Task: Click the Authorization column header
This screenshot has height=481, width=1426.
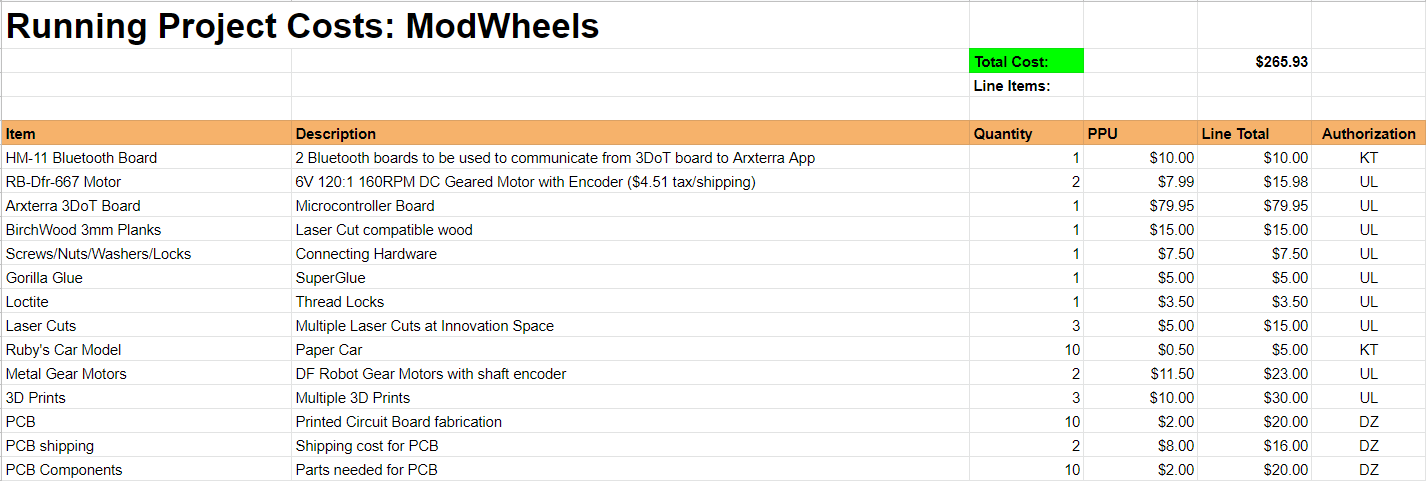Action: click(1369, 133)
